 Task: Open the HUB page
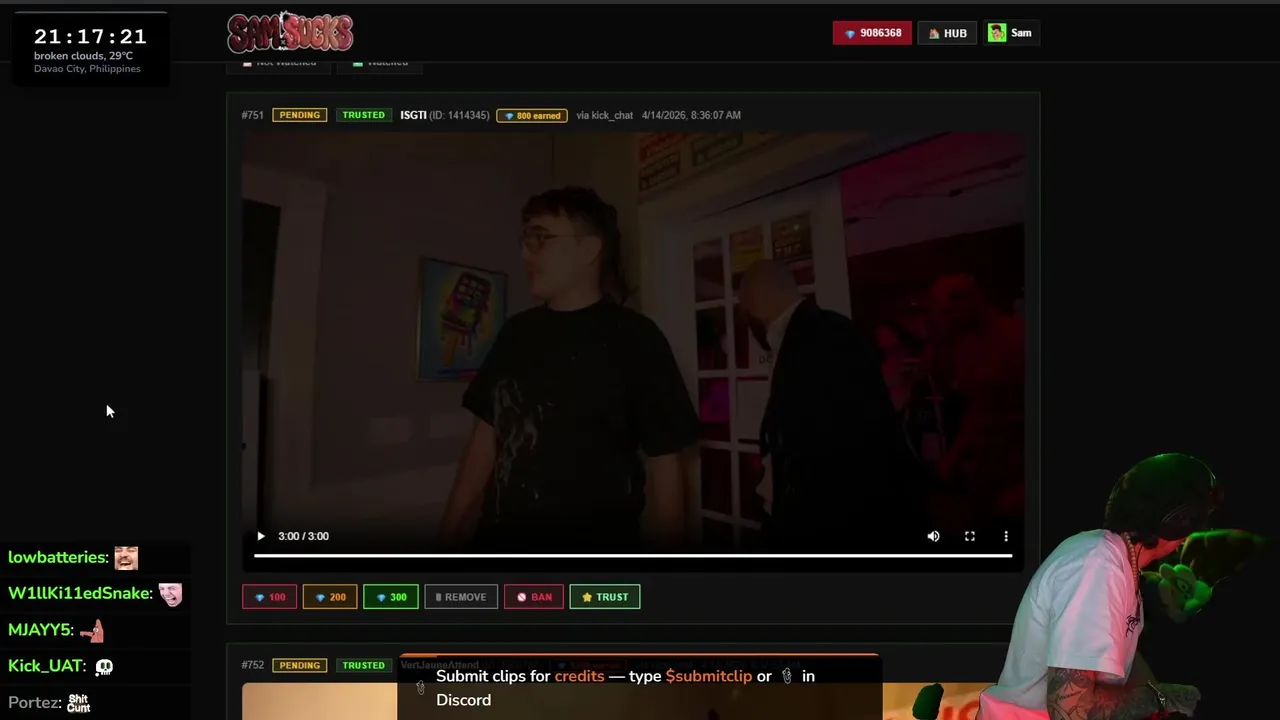coord(947,33)
